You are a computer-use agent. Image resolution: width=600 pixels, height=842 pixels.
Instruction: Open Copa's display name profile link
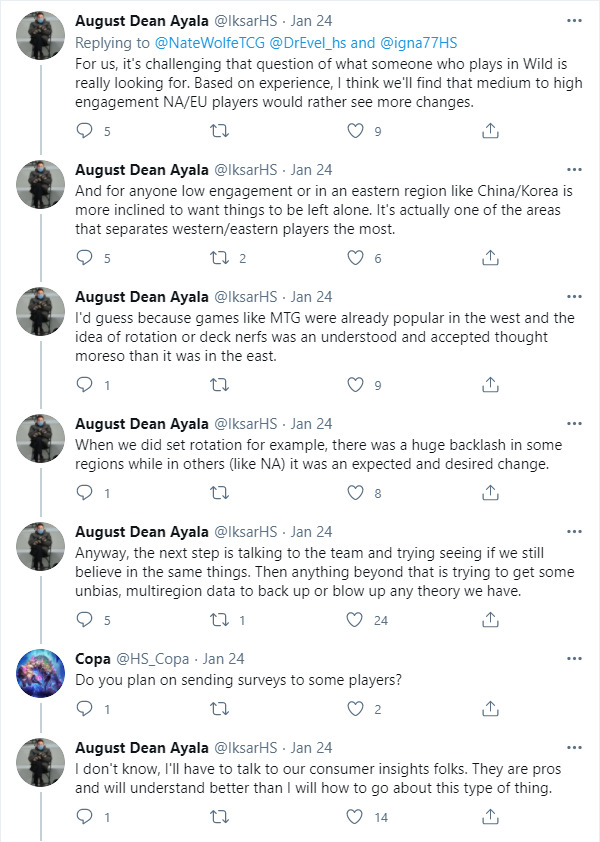(x=96, y=659)
